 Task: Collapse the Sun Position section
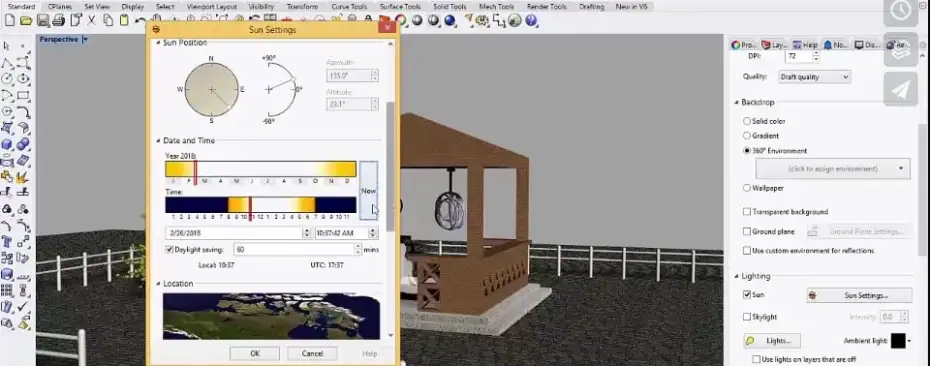[158, 43]
